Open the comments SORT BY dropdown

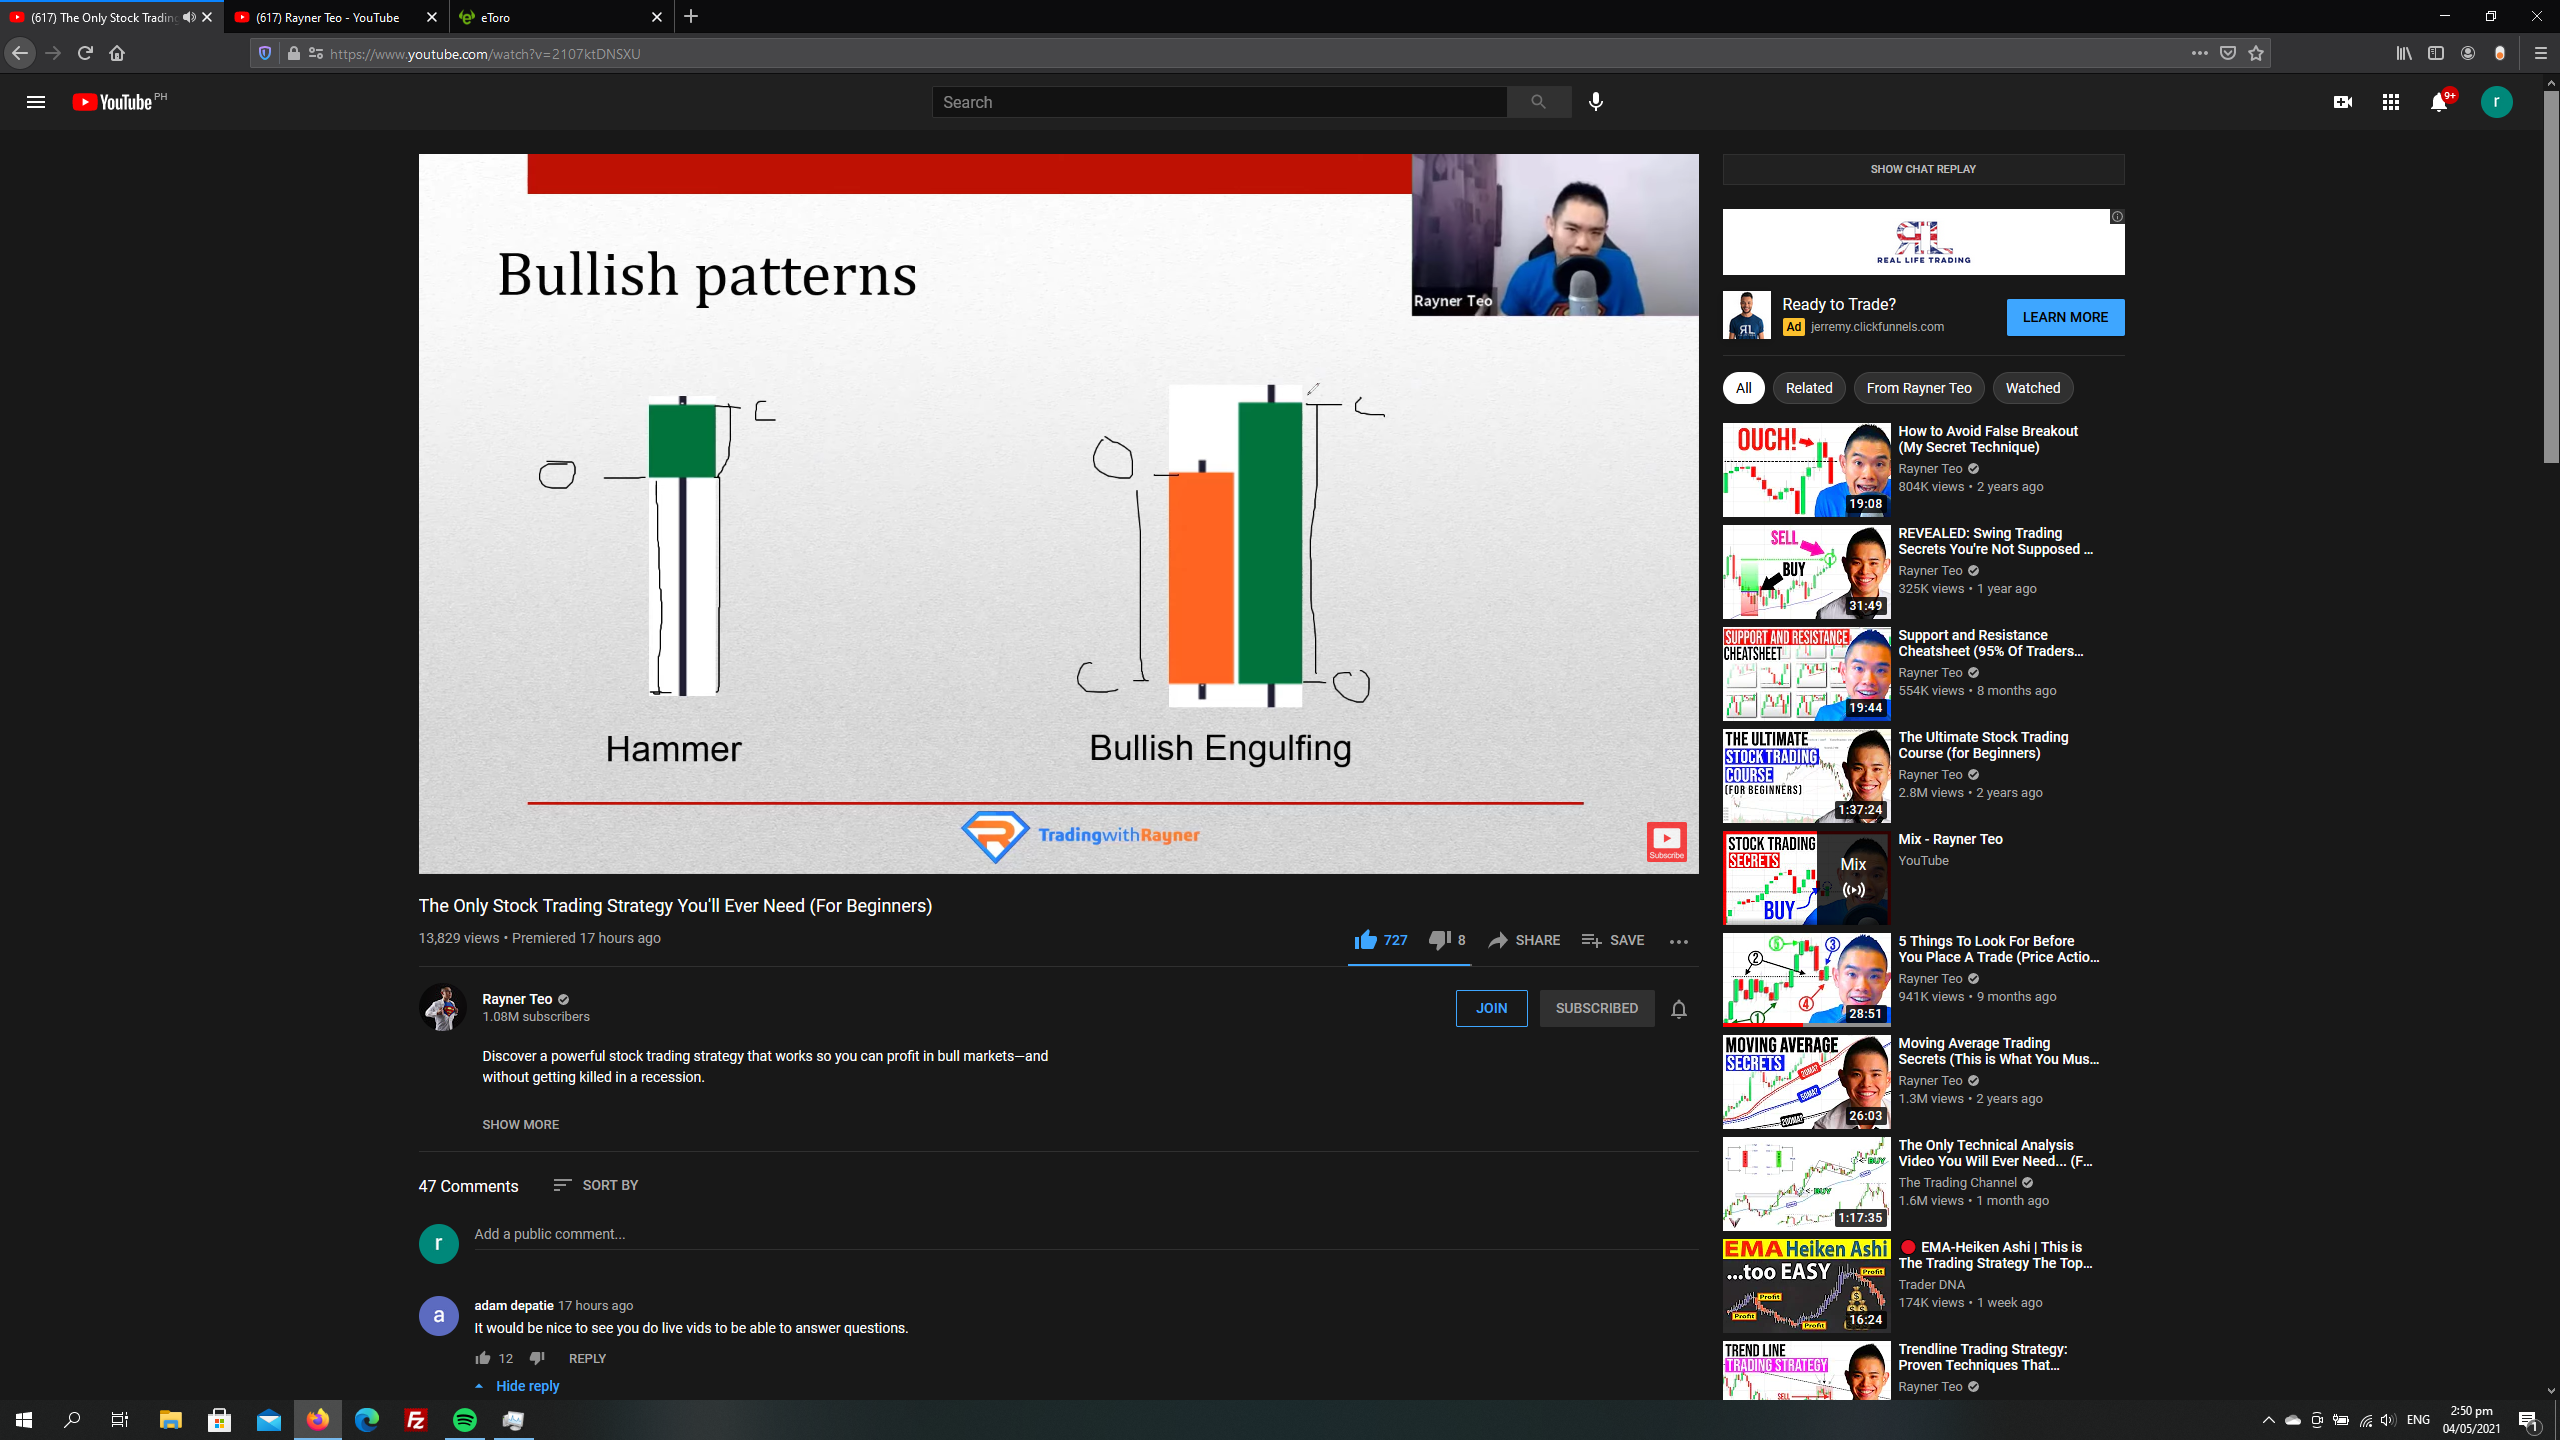coord(596,1185)
